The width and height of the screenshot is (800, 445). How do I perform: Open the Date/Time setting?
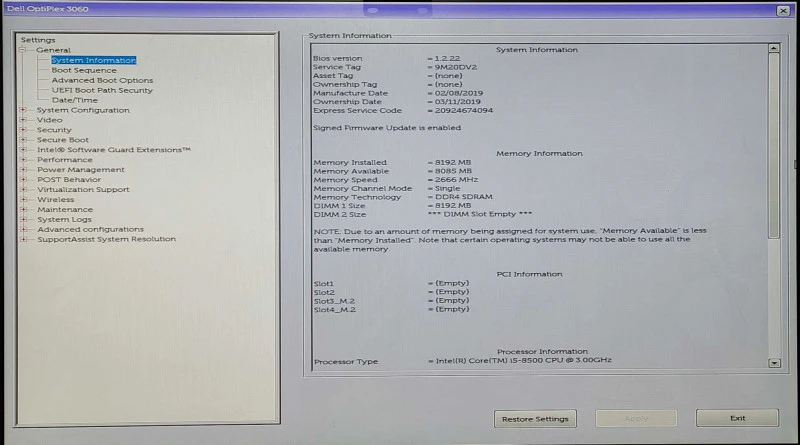74,100
